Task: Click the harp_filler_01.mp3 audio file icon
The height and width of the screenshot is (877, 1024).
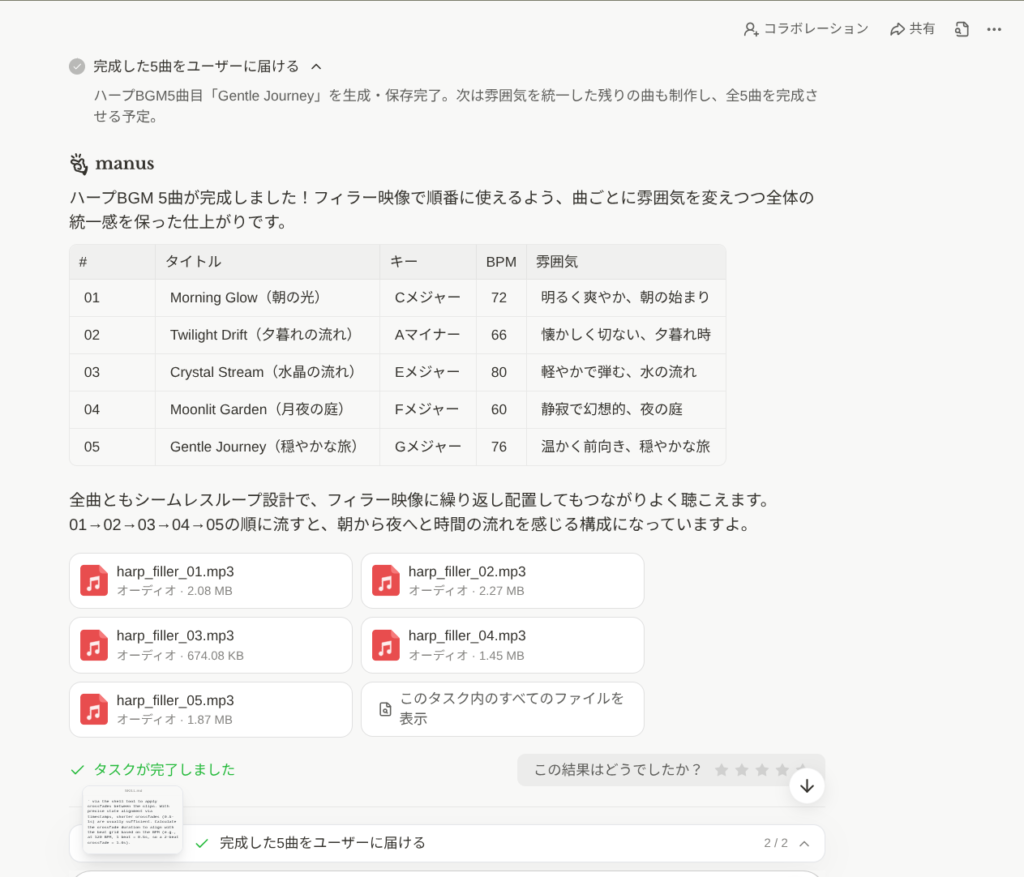Action: [94, 581]
